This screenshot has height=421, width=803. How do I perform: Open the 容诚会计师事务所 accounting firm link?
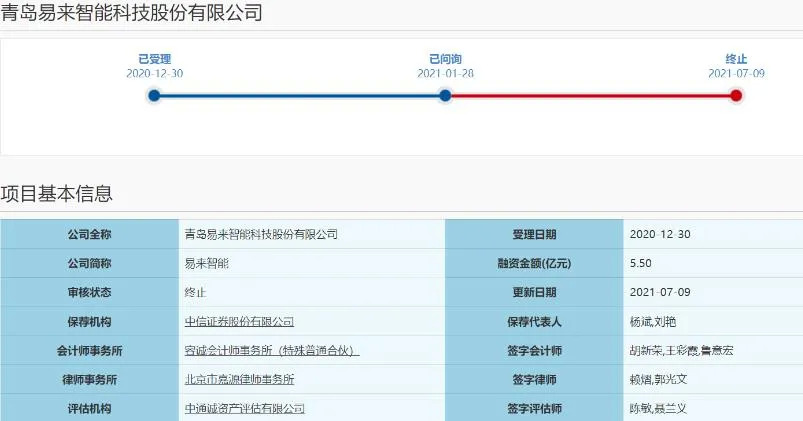[271, 350]
